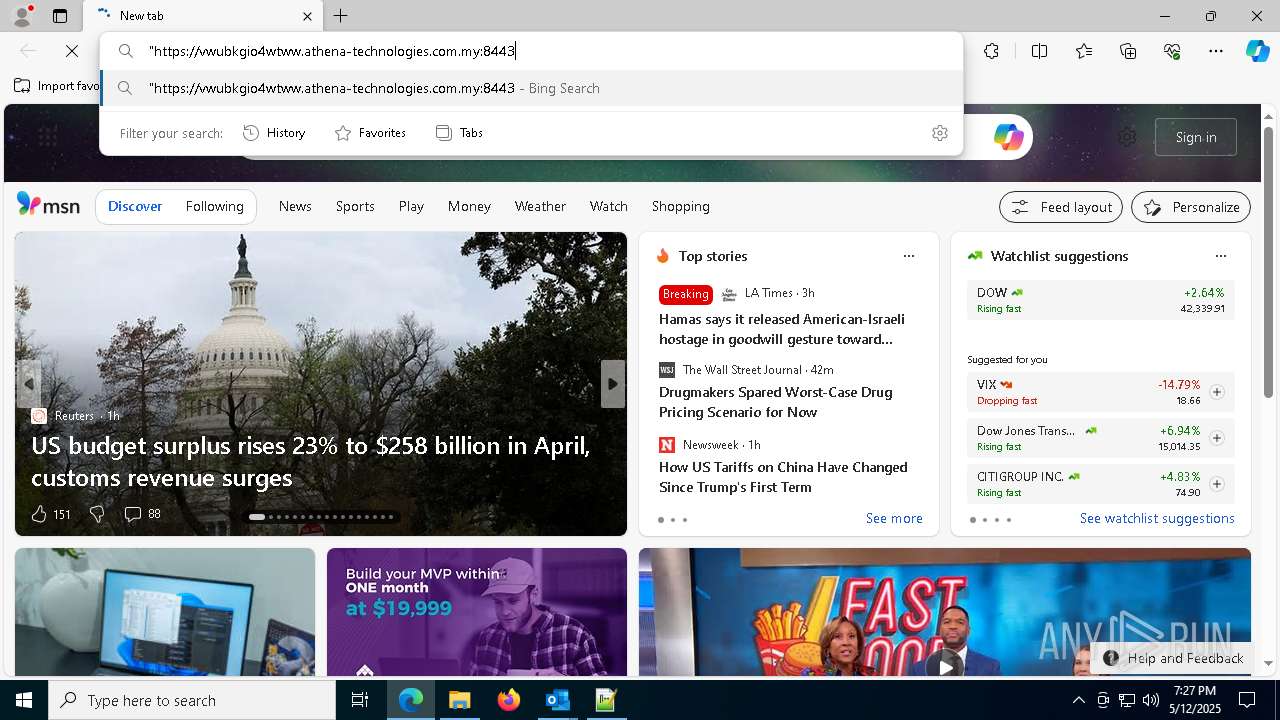Select the Following tab

click(214, 206)
